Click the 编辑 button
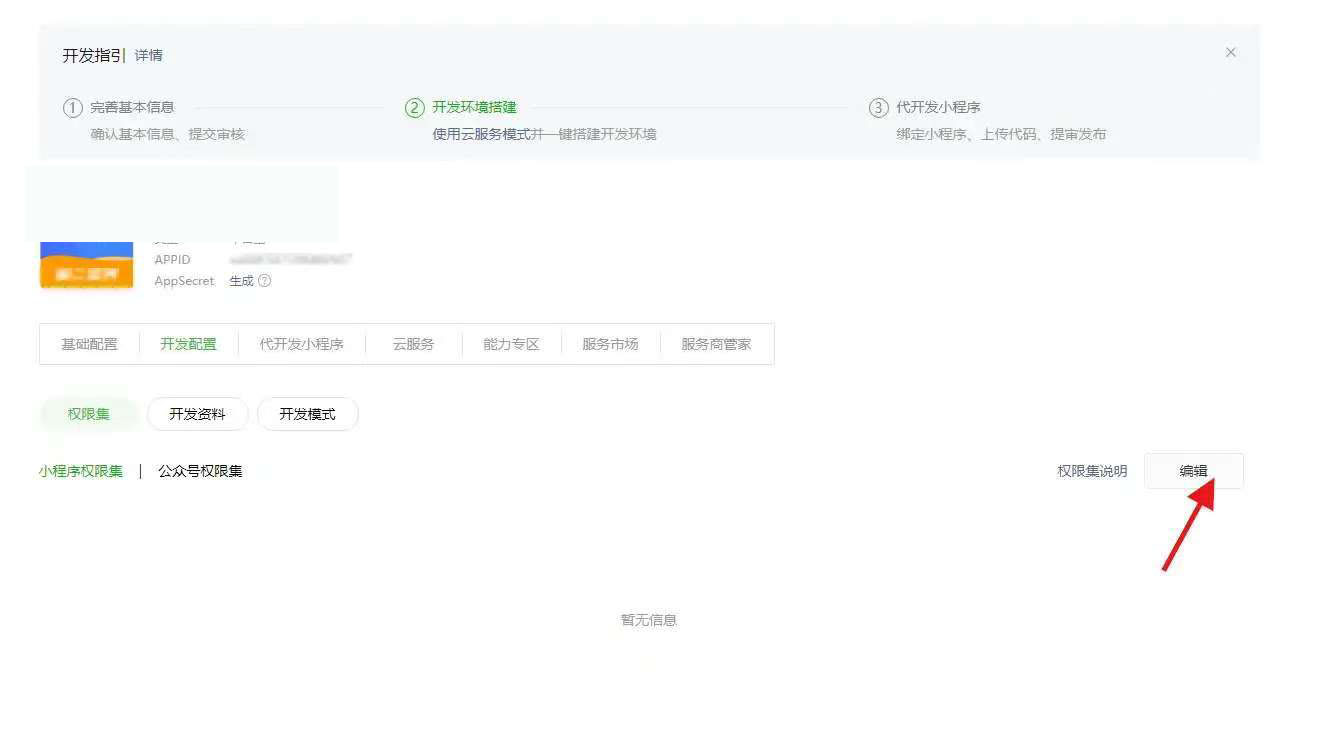This screenshot has height=739, width=1340. click(1193, 471)
